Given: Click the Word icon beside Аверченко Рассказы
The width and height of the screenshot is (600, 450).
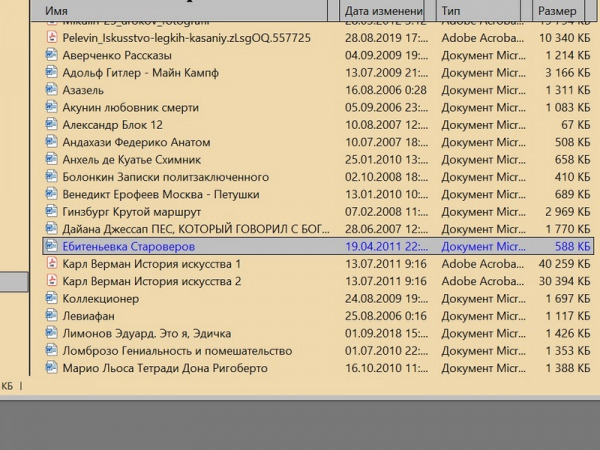Looking at the screenshot, I should (x=51, y=55).
